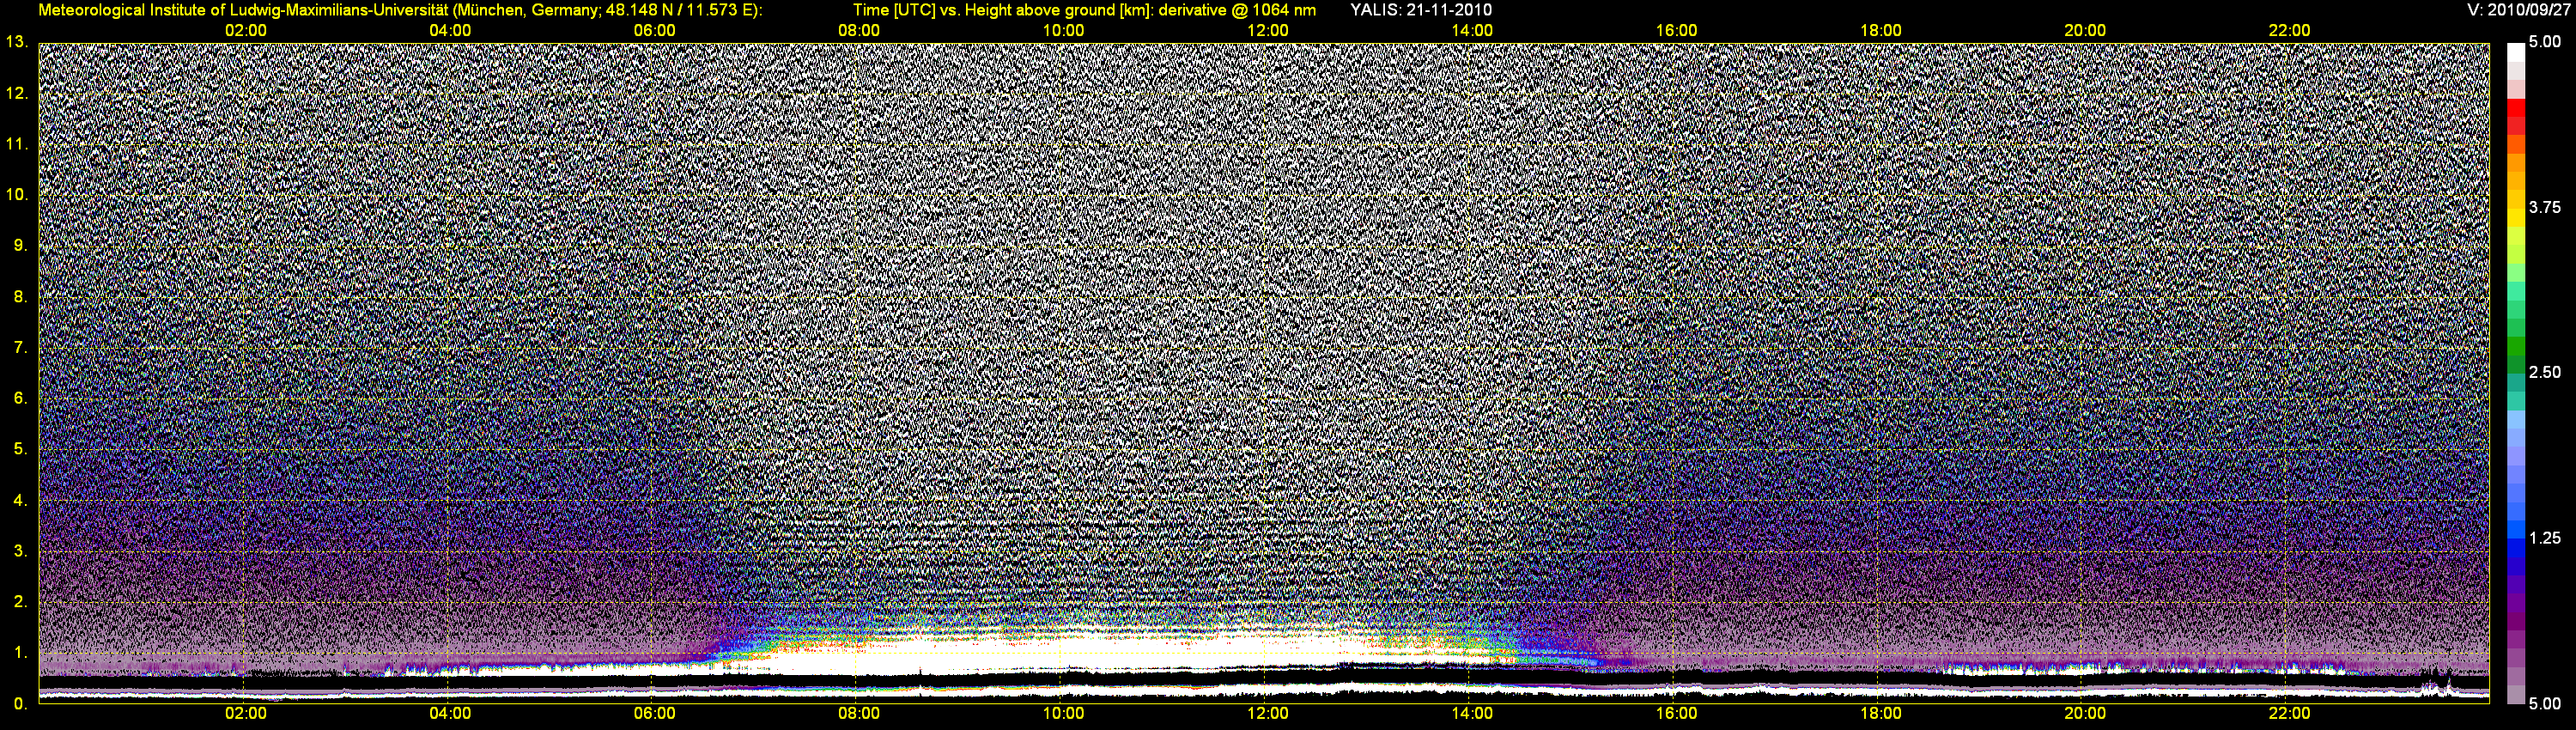Pick the white top band of the color scale
This screenshot has width=2576, height=730.
pyautogui.click(x=2515, y=52)
